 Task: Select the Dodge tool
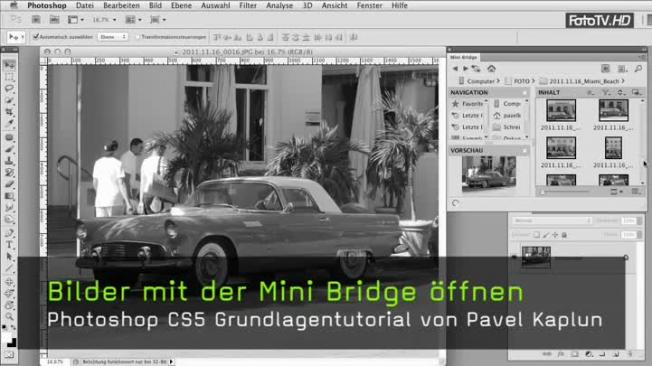9,219
